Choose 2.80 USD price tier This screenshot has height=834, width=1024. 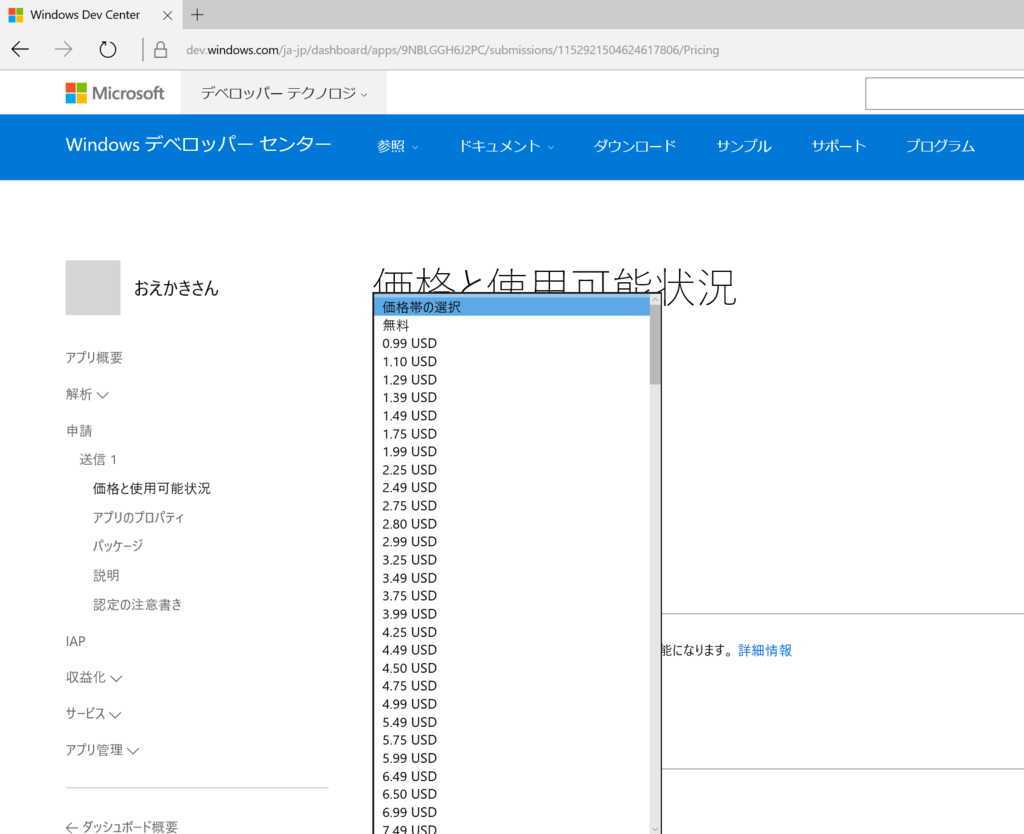(x=512, y=524)
